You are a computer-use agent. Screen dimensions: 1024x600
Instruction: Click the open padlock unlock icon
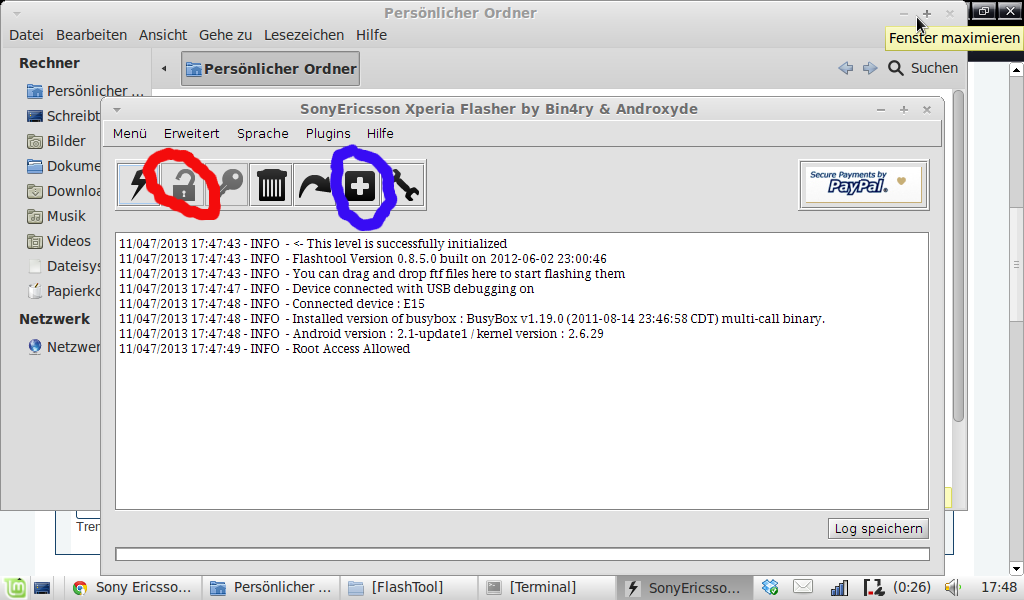click(x=182, y=185)
